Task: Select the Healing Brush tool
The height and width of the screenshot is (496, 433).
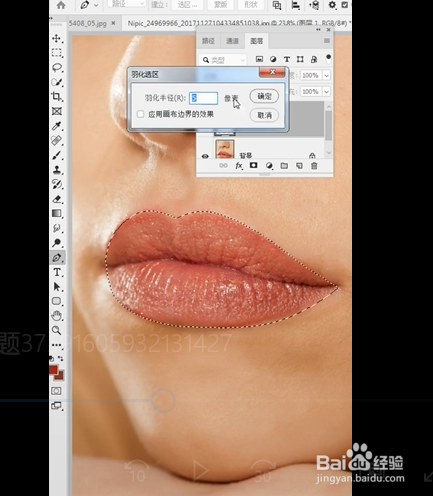Action: click(x=57, y=140)
